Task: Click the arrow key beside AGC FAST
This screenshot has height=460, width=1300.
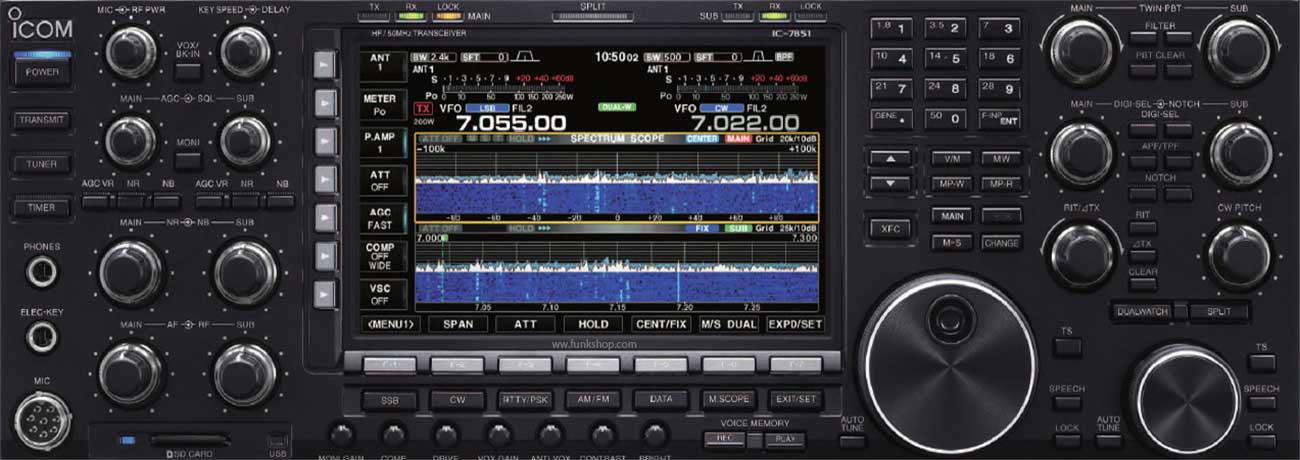Action: click(x=323, y=218)
